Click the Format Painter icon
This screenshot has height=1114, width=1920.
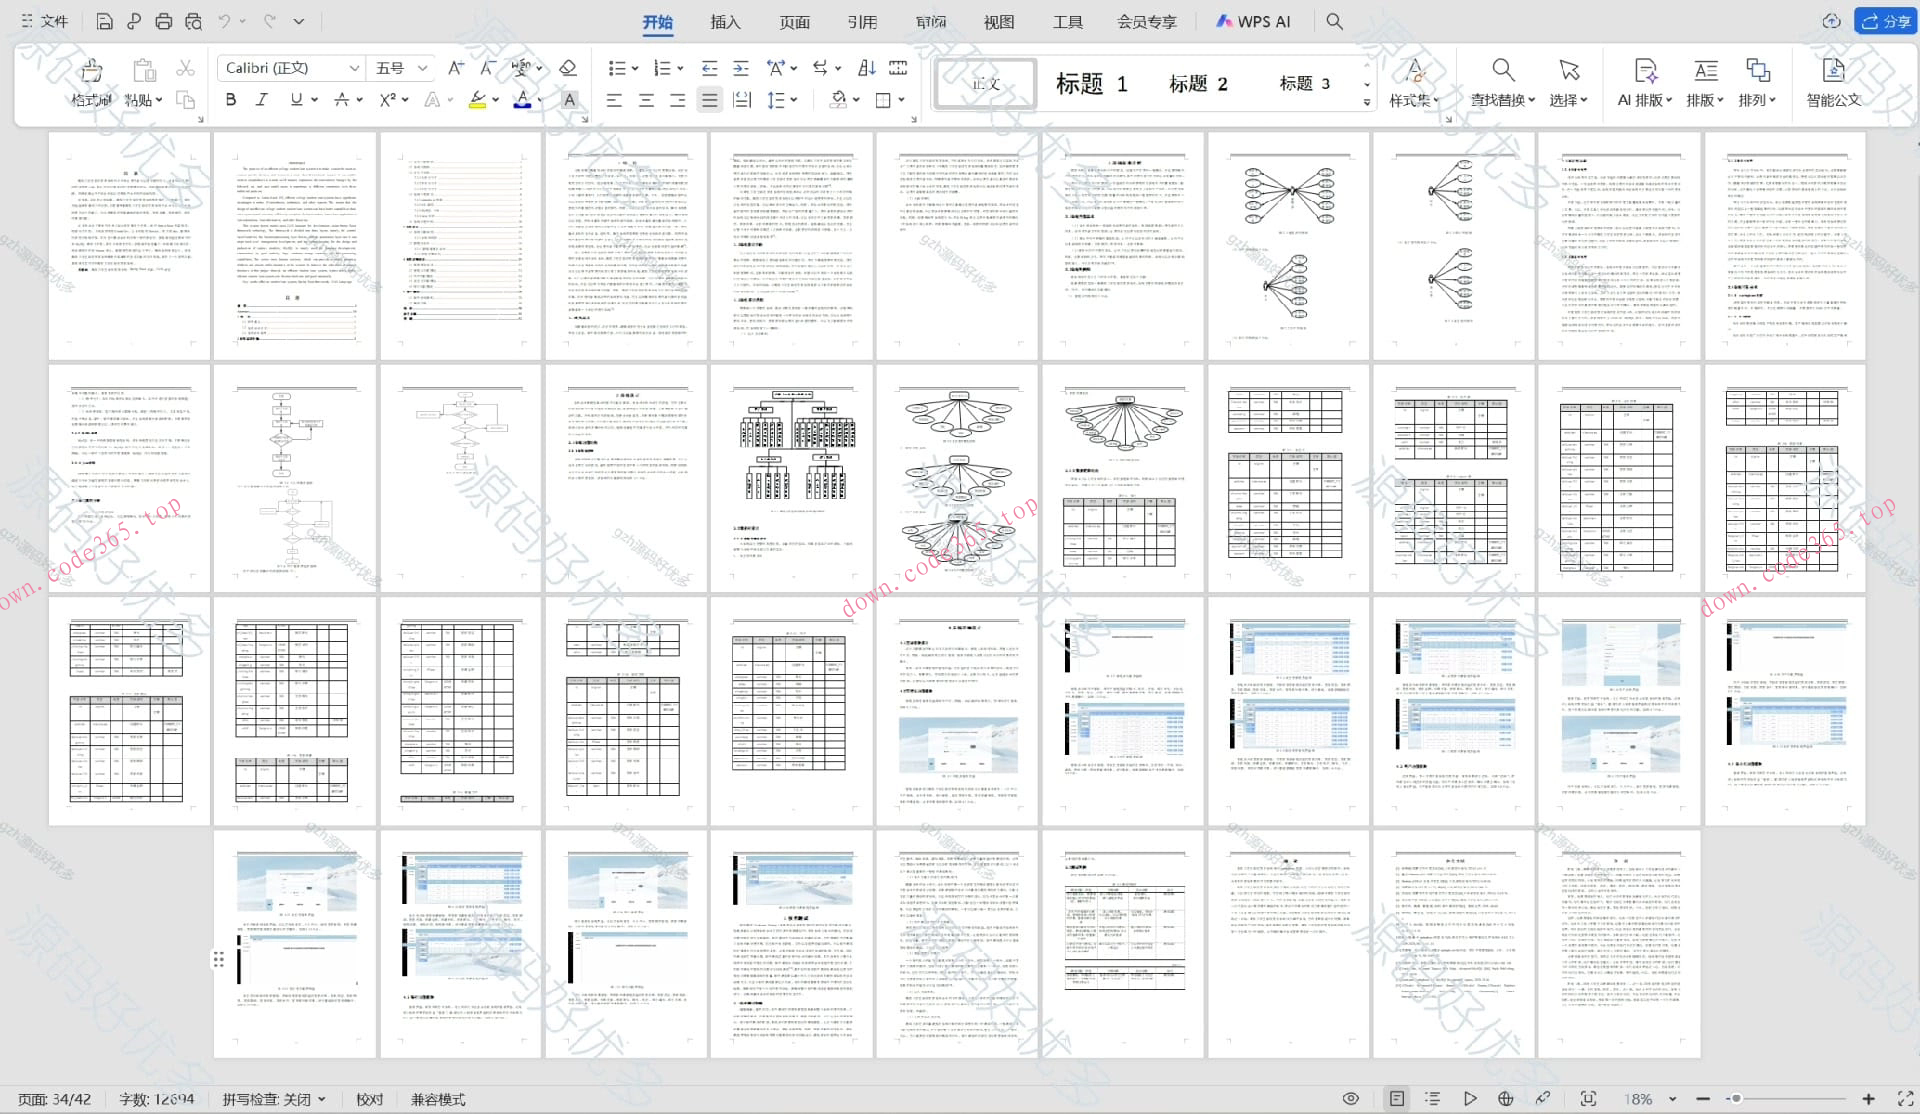91,72
